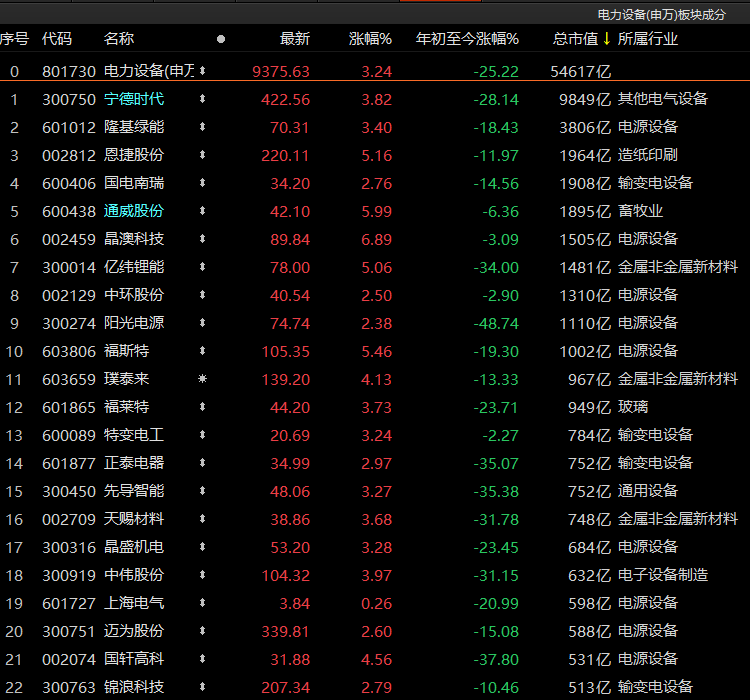Click the marker icon next to 上海电气

coord(203,603)
